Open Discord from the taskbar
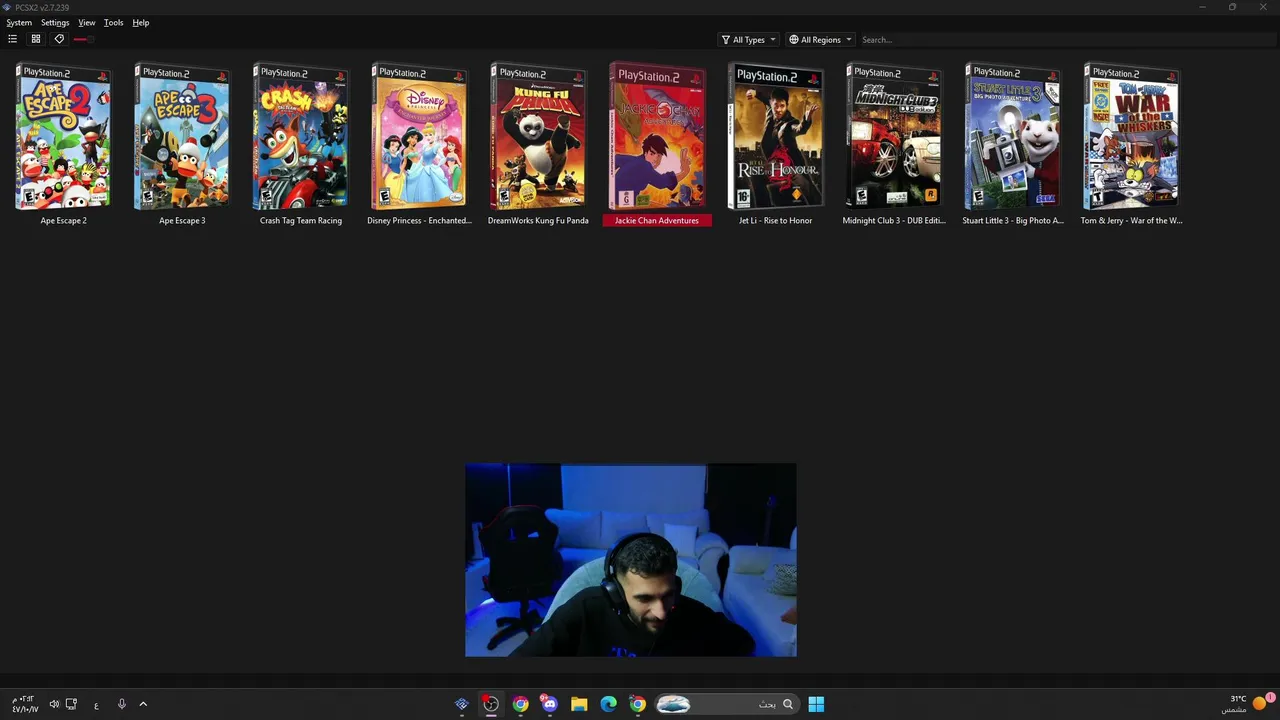The height and width of the screenshot is (720, 1280). point(549,704)
